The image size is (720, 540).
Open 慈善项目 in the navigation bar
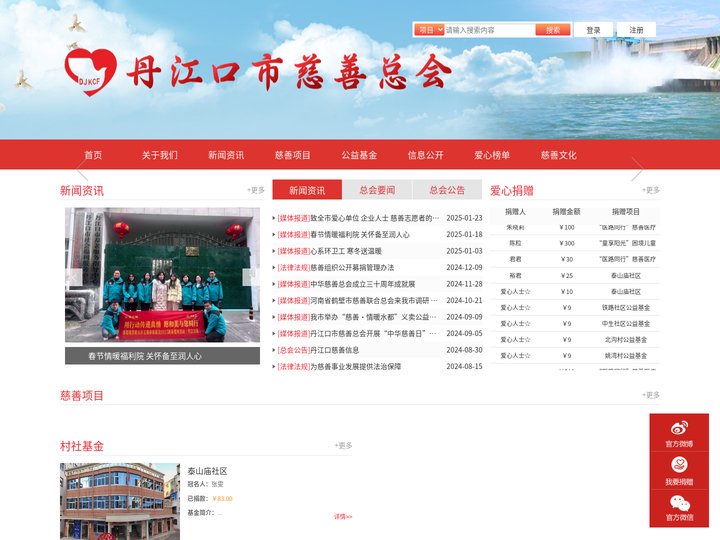tap(292, 155)
